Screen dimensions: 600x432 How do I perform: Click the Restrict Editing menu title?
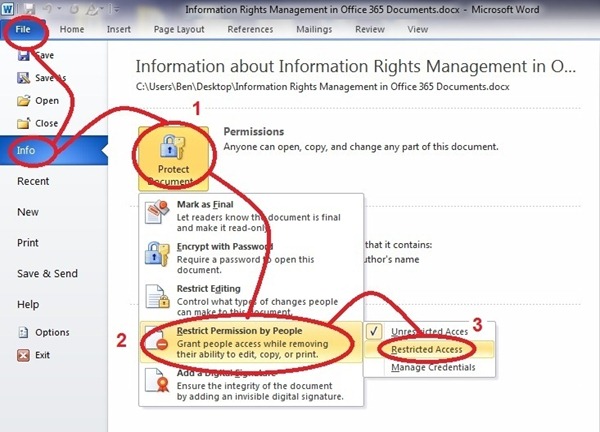pos(209,289)
